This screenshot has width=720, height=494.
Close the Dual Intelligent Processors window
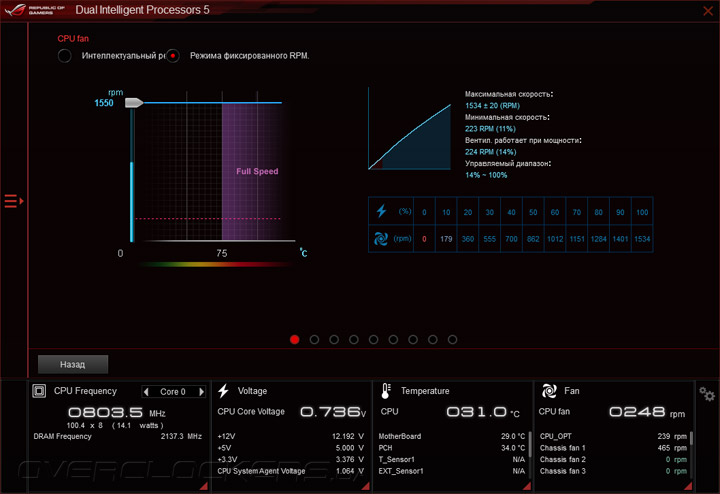coord(708,11)
